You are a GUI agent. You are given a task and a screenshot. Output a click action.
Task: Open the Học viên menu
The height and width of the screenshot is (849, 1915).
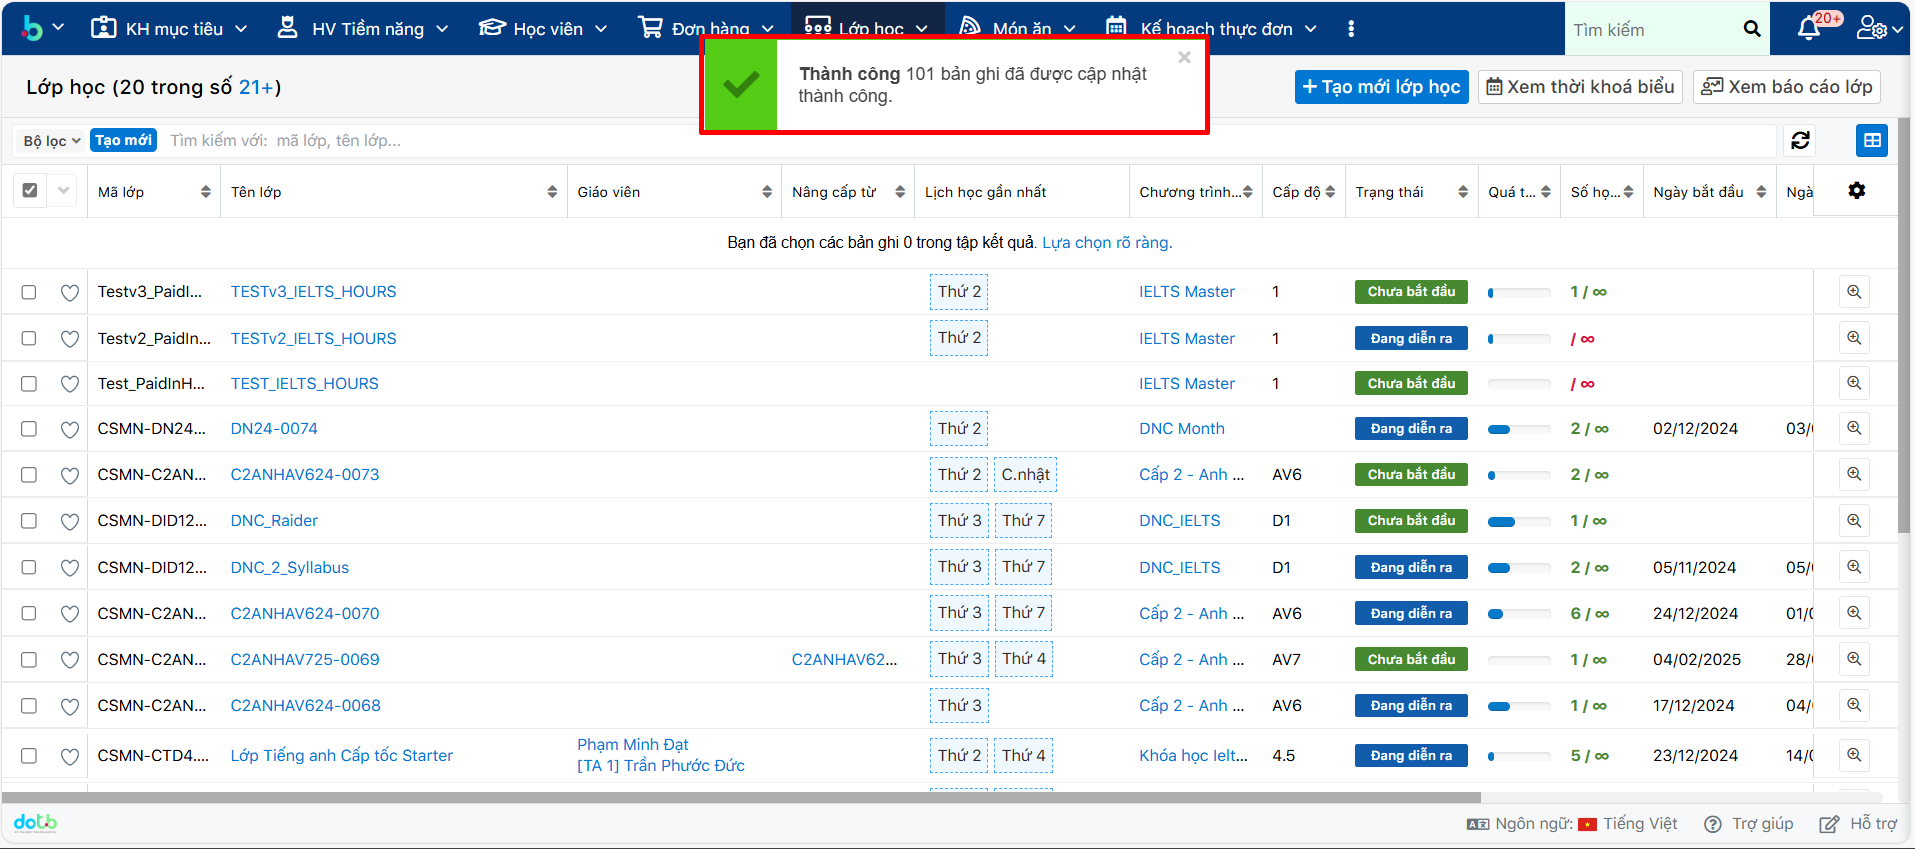(x=543, y=29)
